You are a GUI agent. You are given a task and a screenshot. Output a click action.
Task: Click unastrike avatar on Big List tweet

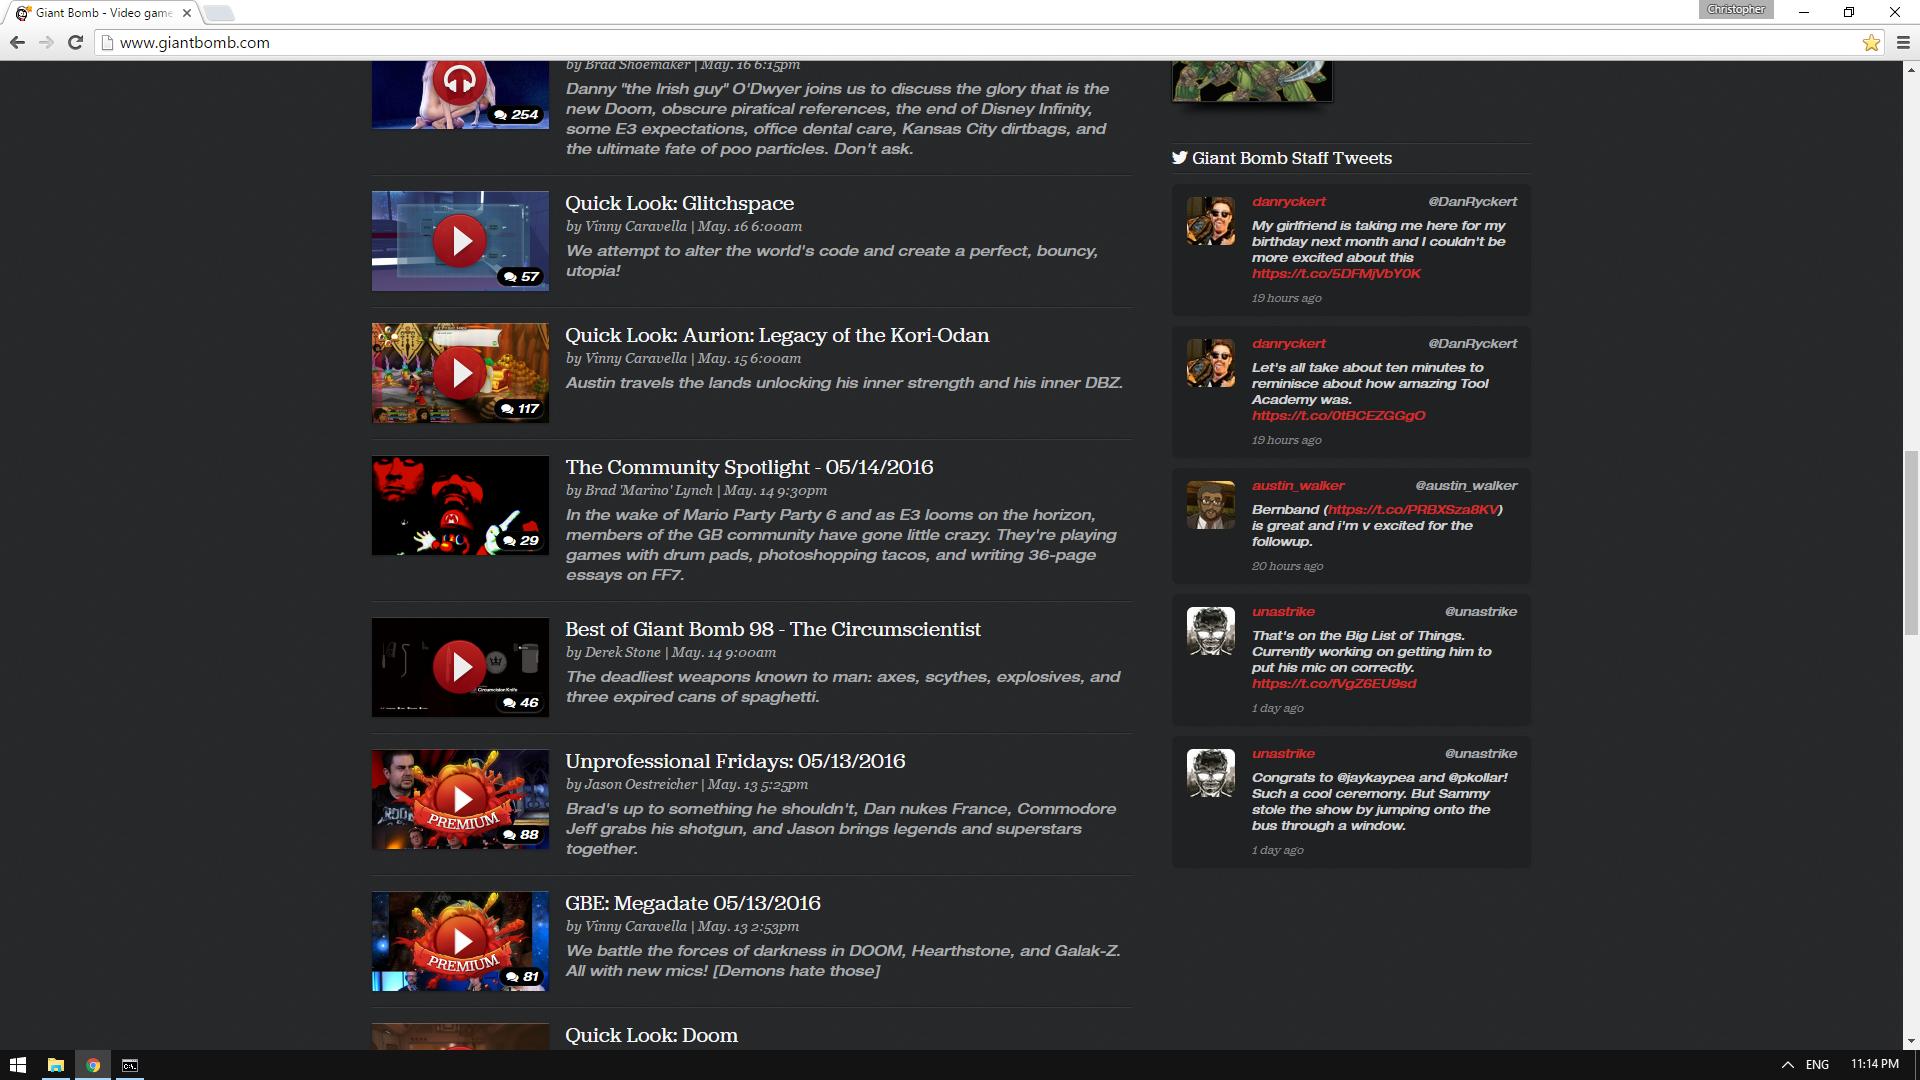pyautogui.click(x=1210, y=631)
